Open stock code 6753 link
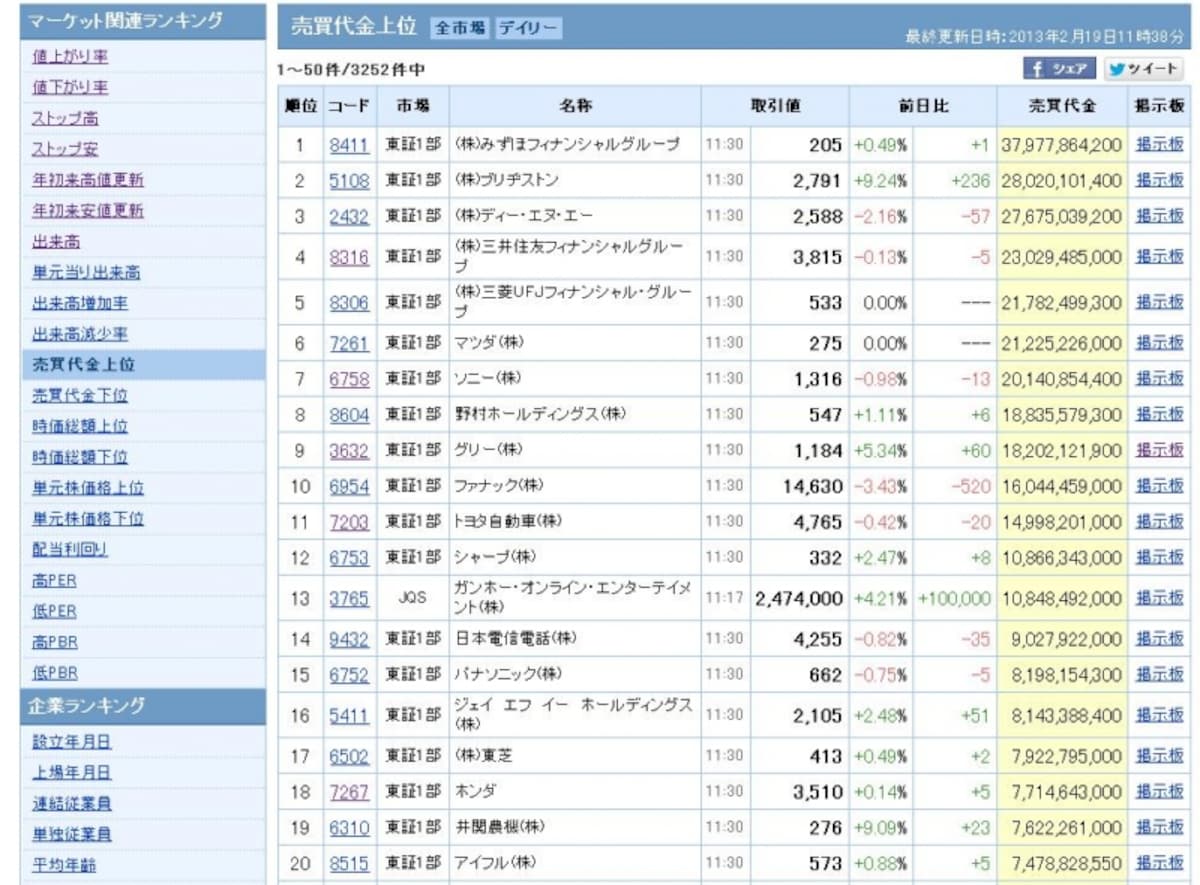1200x885 pixels. [349, 558]
